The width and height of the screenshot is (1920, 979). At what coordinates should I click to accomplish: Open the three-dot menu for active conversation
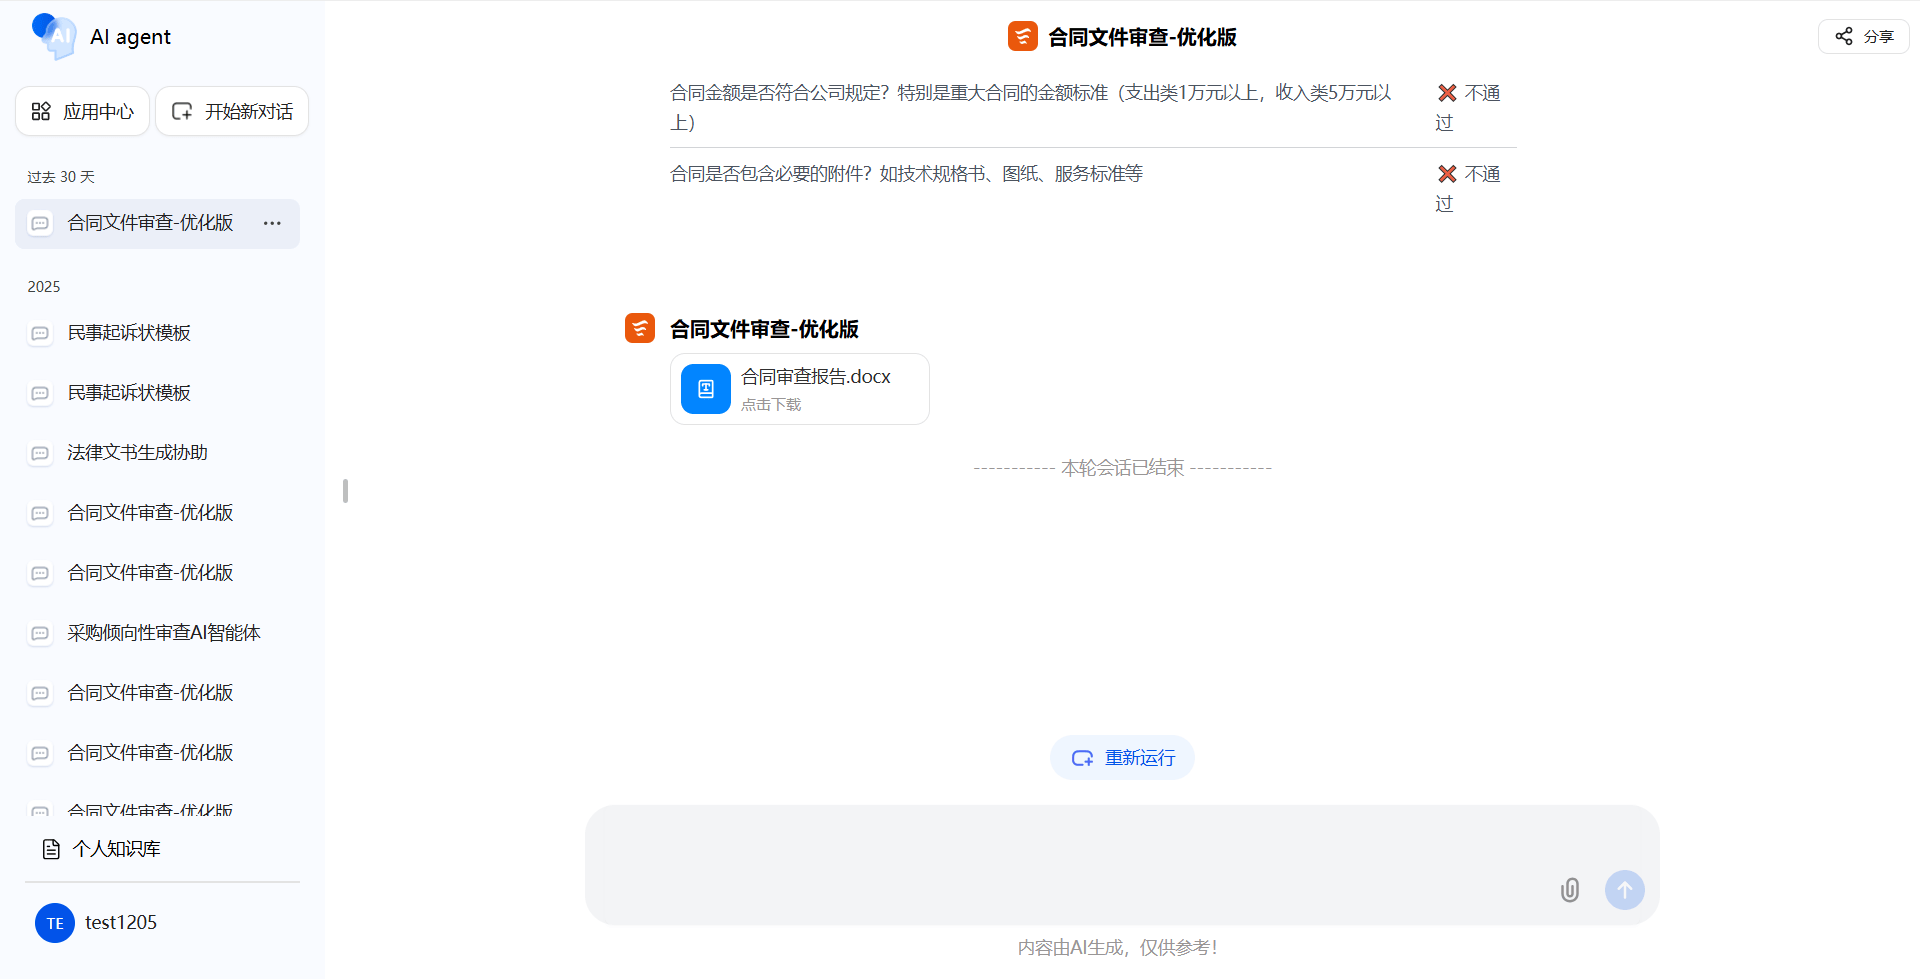click(x=272, y=223)
